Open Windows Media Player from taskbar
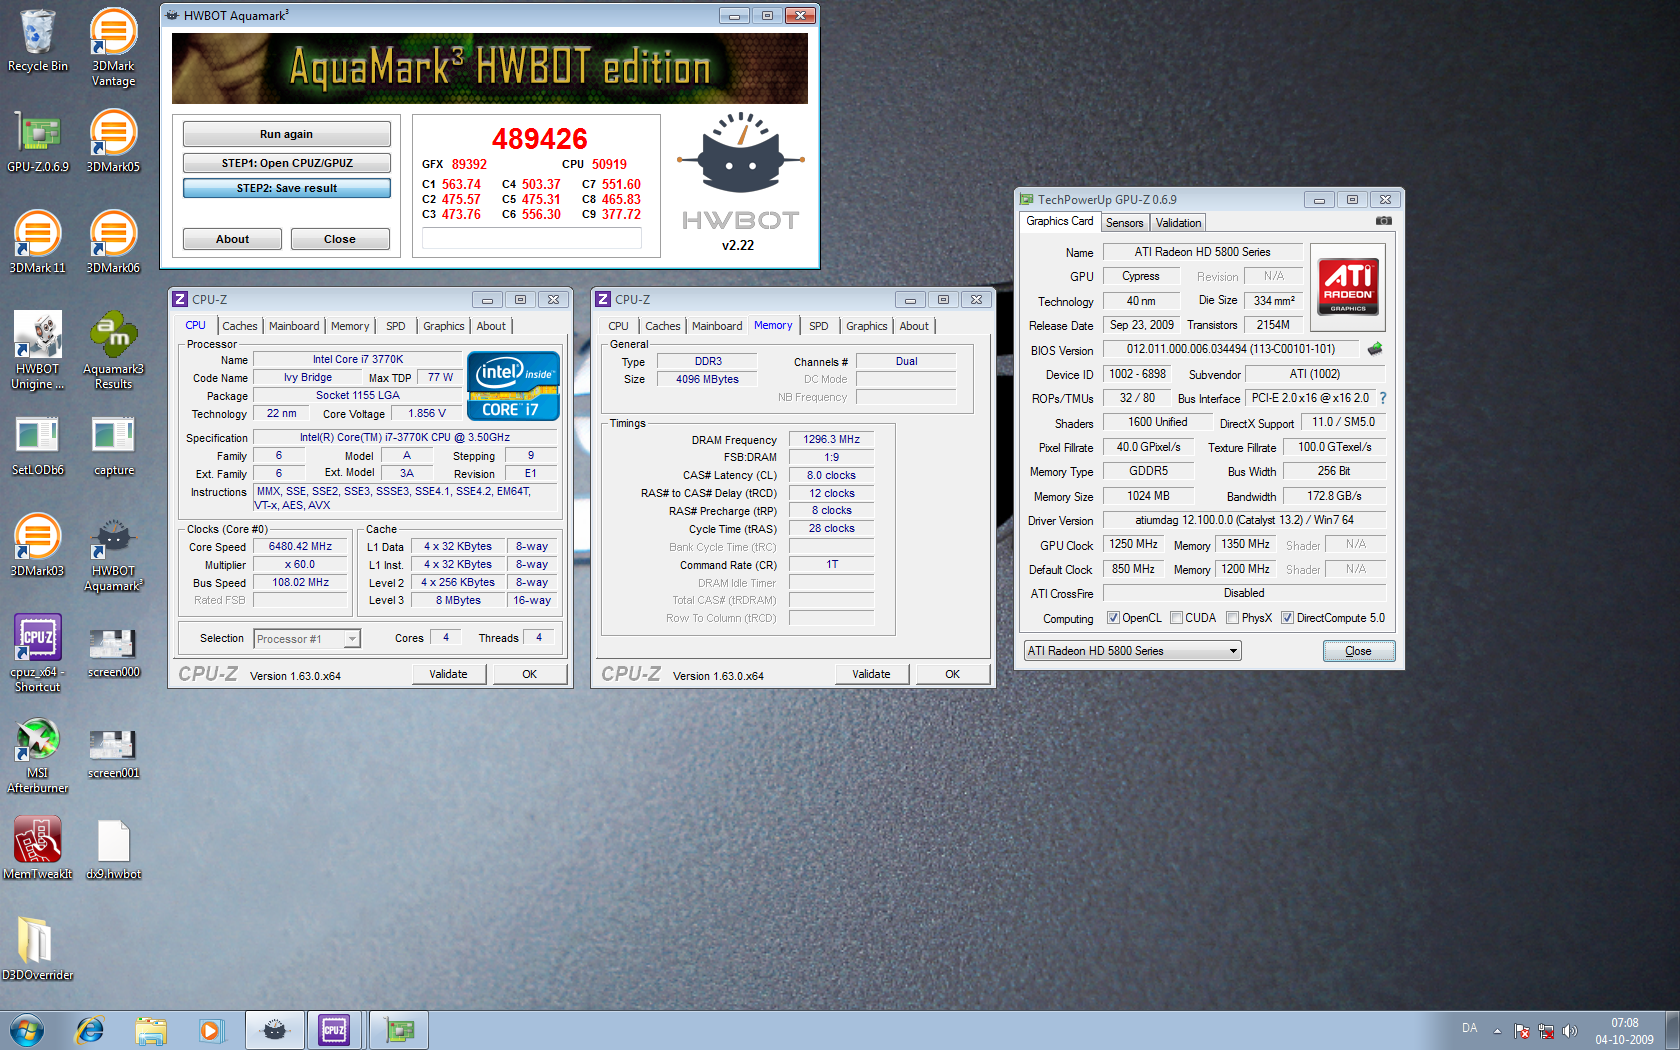 (211, 1030)
